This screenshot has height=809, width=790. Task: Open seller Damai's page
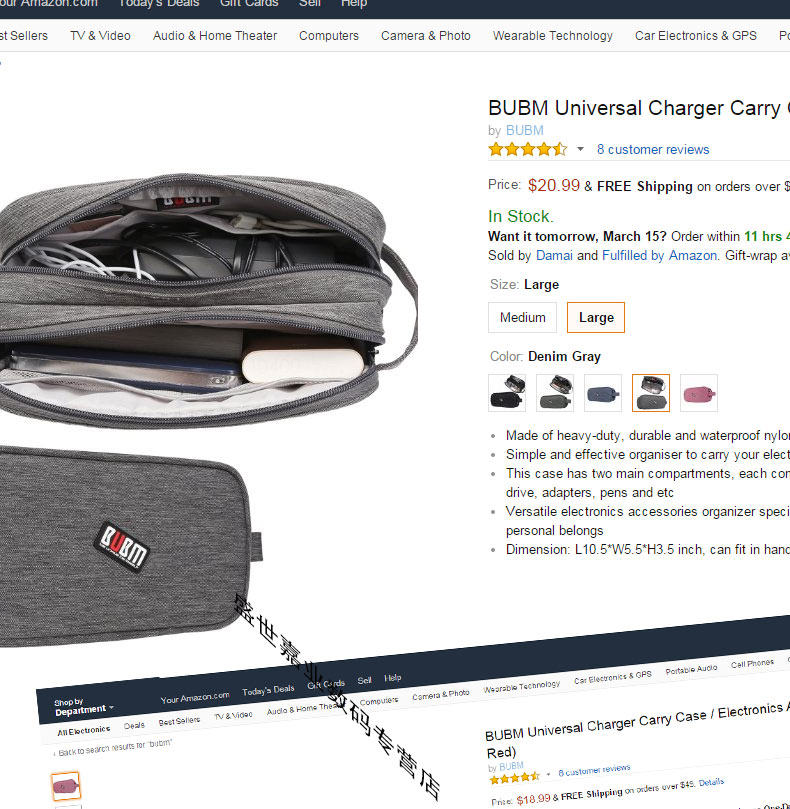tap(554, 255)
